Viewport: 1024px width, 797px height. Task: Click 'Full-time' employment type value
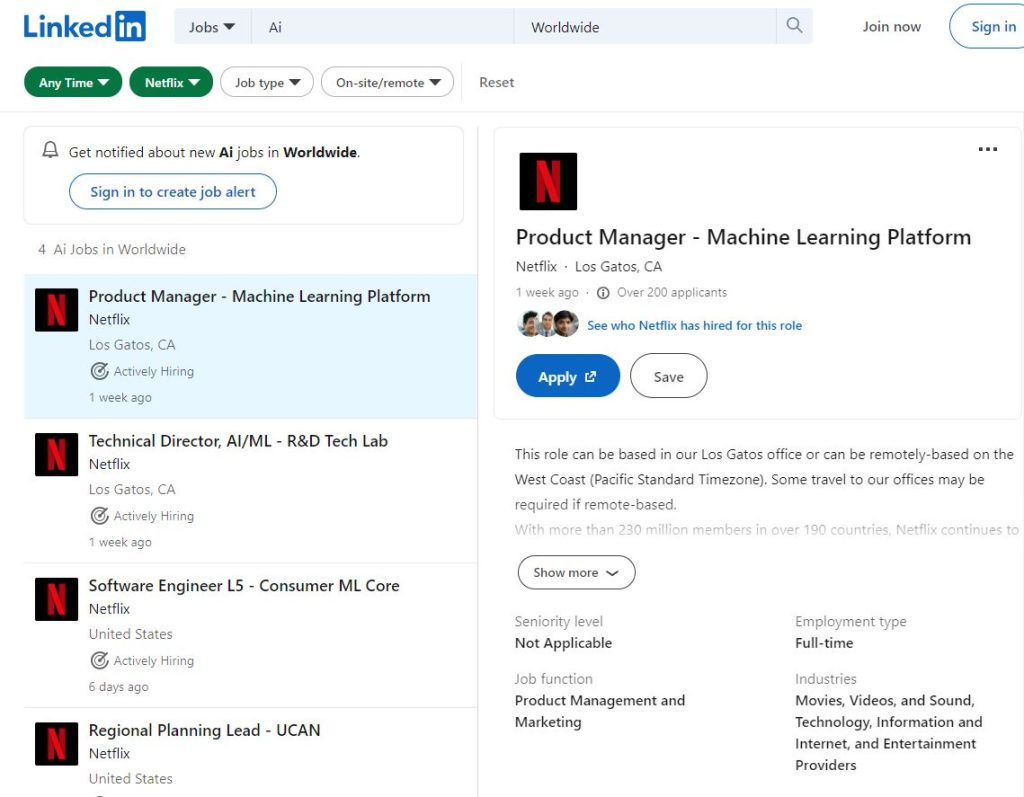[824, 643]
